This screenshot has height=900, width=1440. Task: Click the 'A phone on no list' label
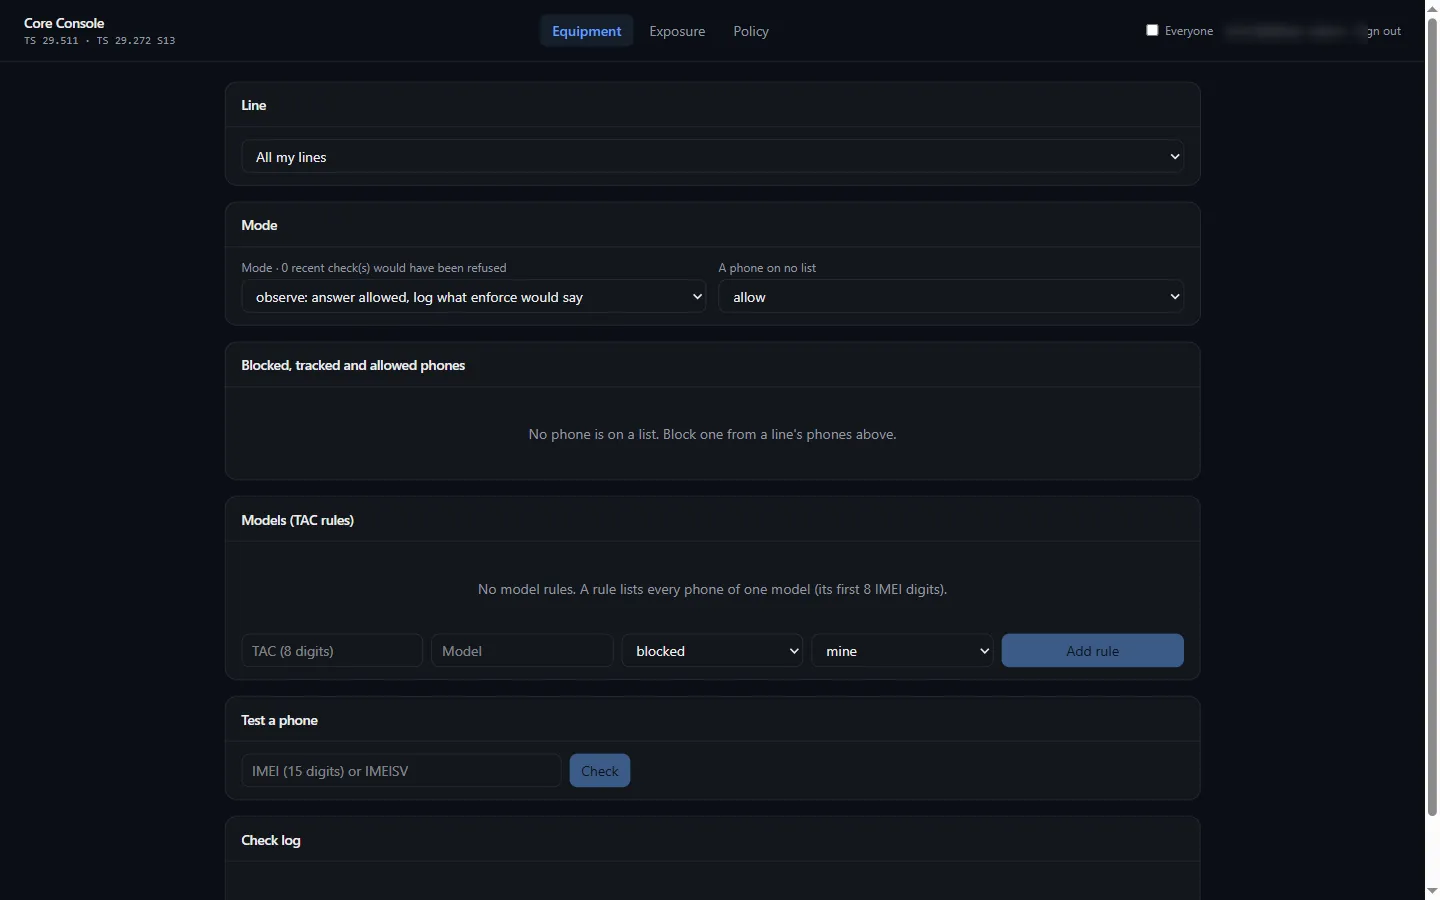point(767,268)
